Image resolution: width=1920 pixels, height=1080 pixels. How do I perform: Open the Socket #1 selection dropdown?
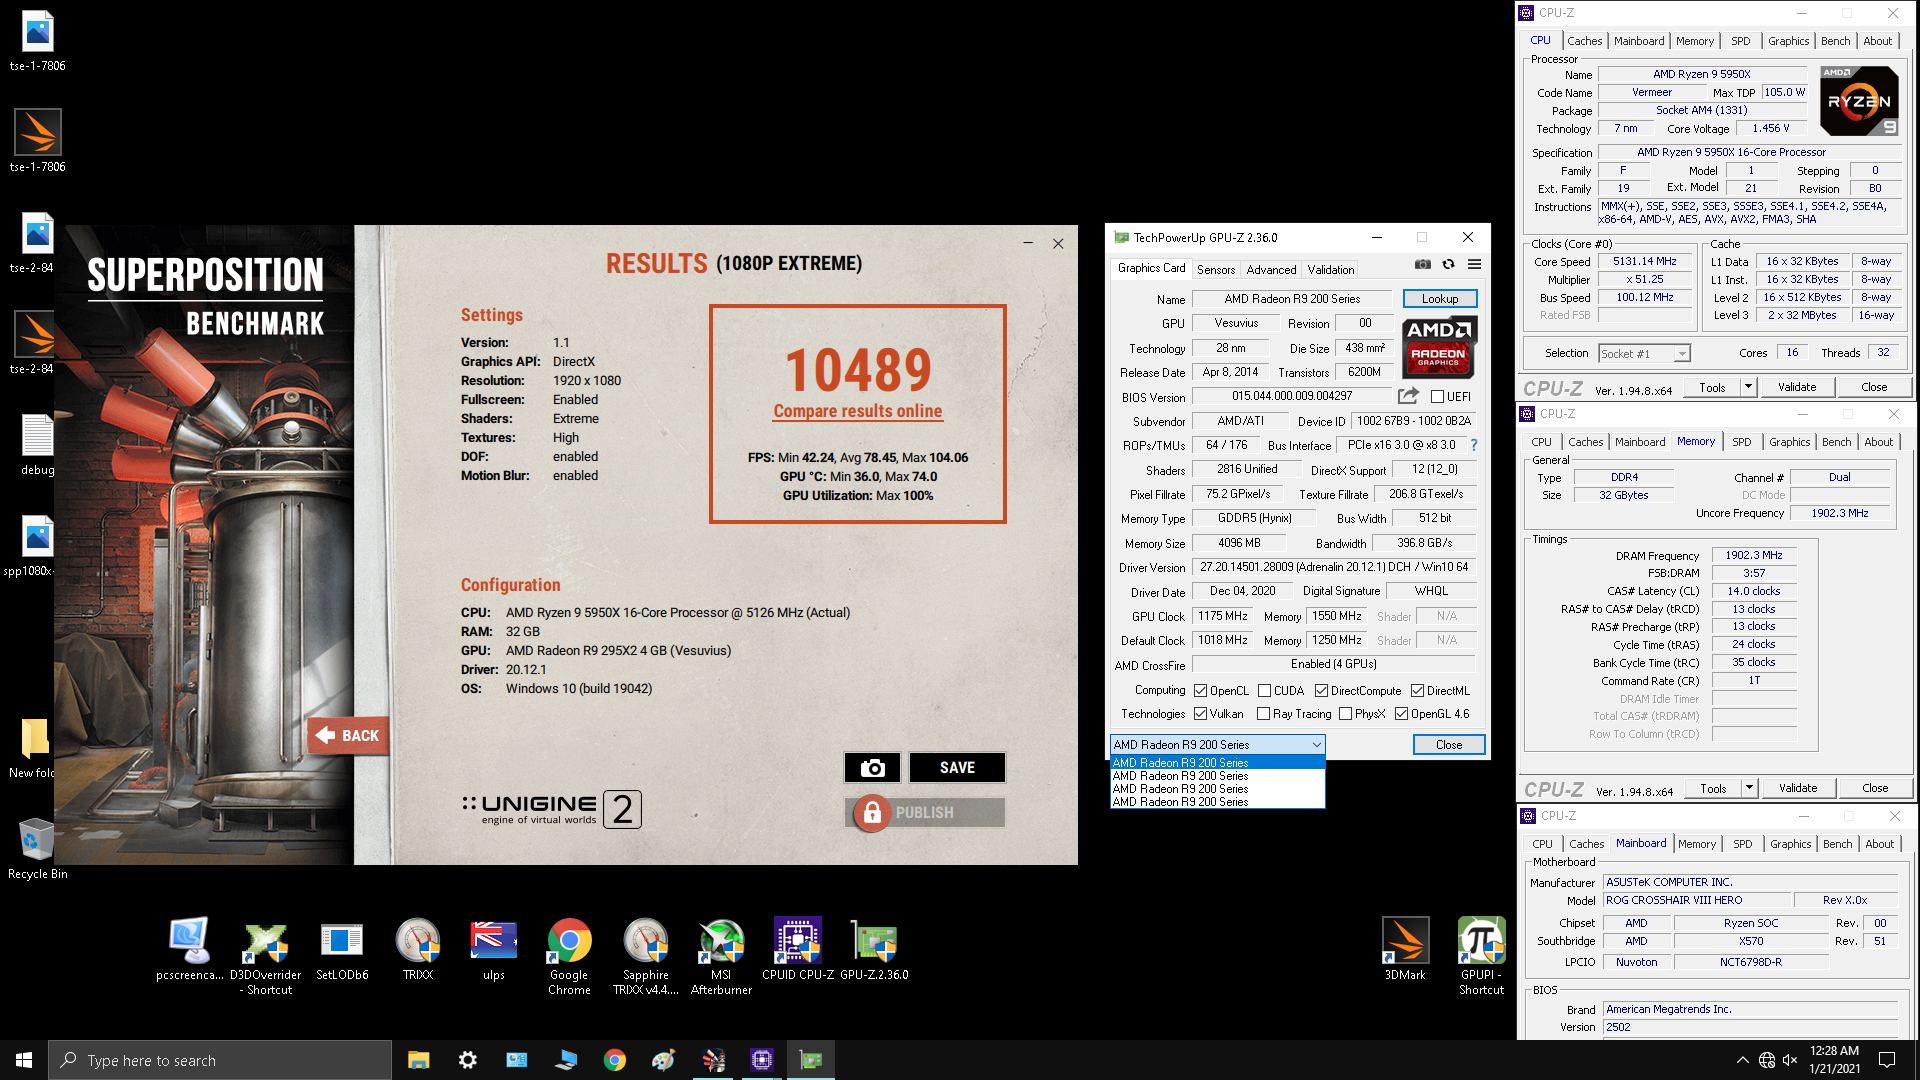point(1644,354)
